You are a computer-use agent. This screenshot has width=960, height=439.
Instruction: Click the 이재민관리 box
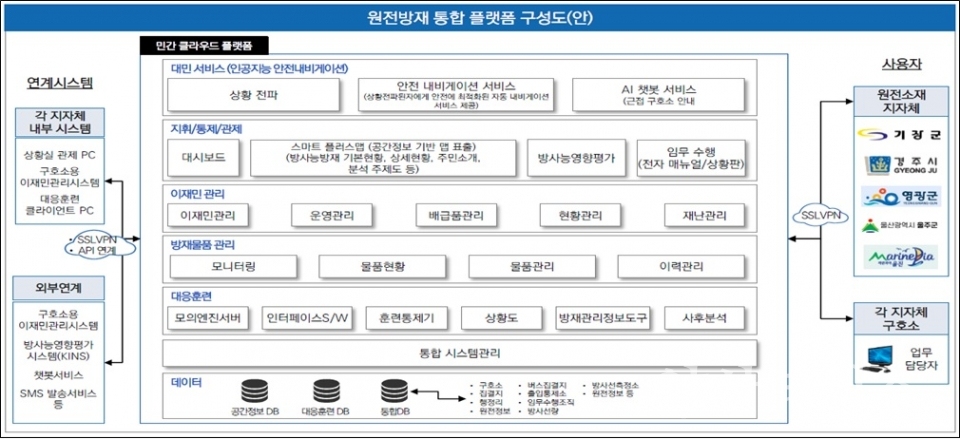click(x=208, y=216)
